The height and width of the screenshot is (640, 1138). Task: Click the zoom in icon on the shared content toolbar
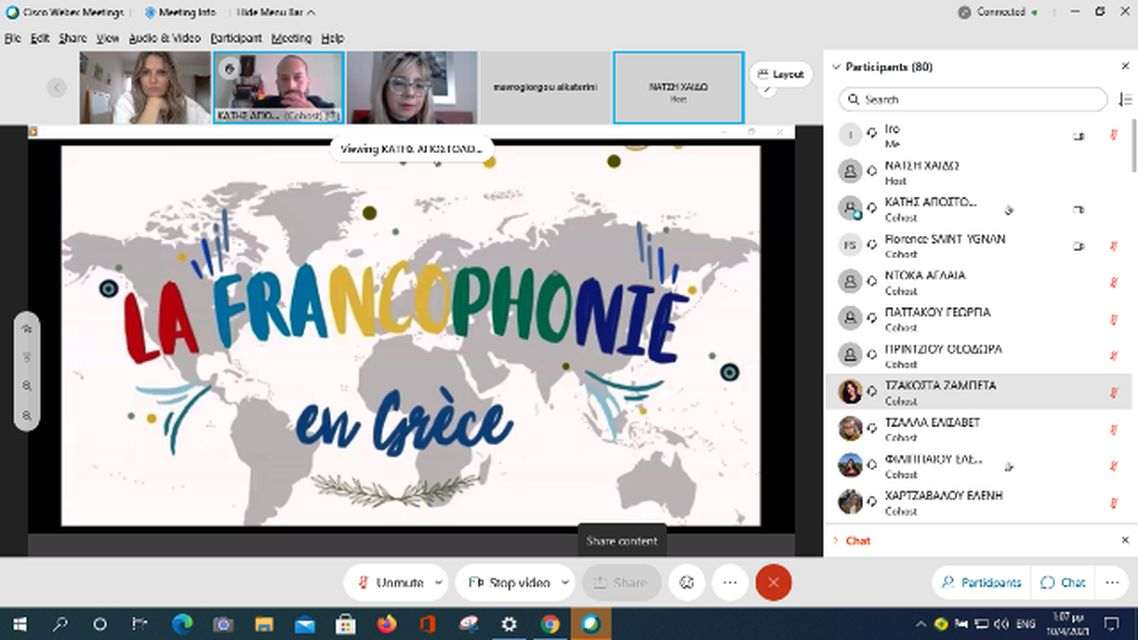tap(27, 386)
